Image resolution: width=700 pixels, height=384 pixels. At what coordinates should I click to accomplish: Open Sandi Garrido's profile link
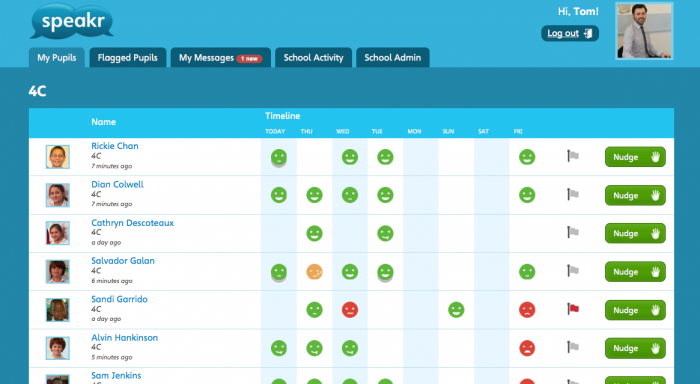119,299
